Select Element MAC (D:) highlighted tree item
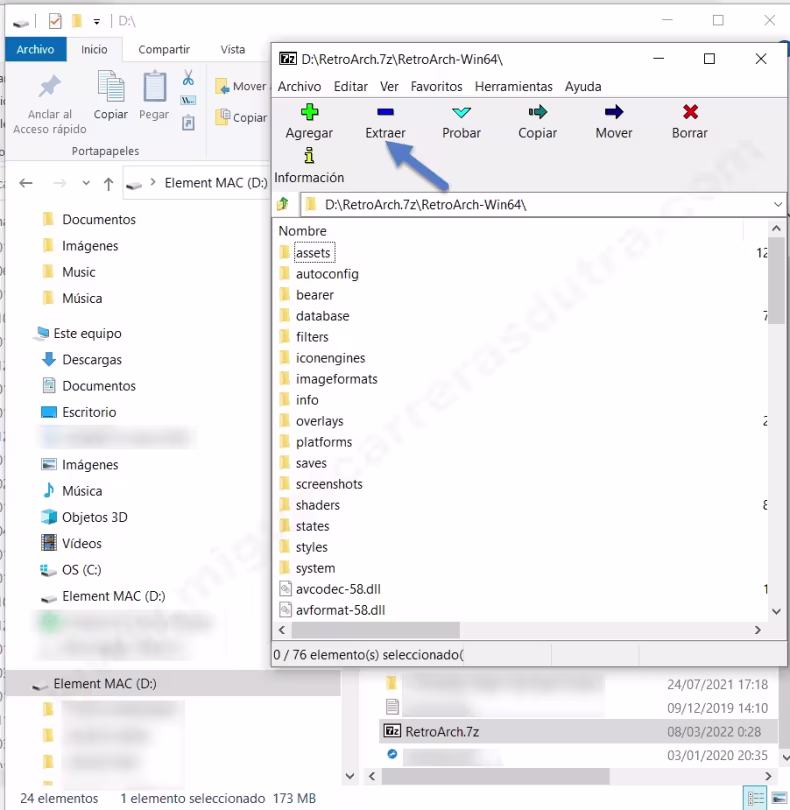The image size is (790, 810). (173, 683)
